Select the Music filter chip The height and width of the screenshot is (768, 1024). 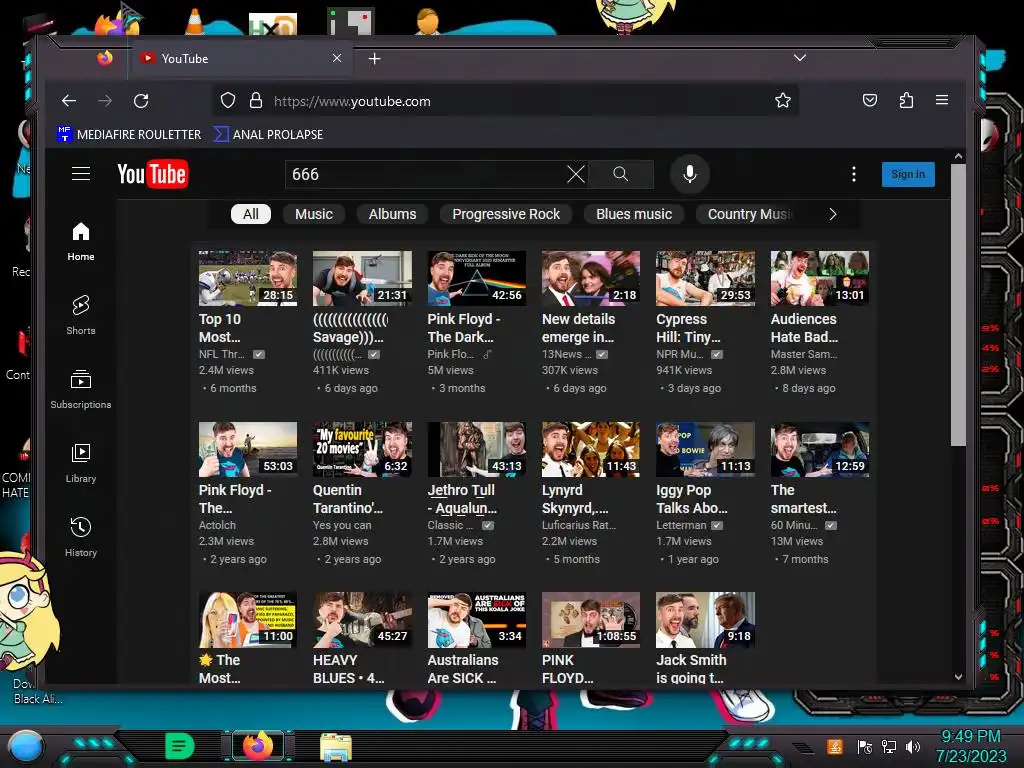(x=314, y=214)
